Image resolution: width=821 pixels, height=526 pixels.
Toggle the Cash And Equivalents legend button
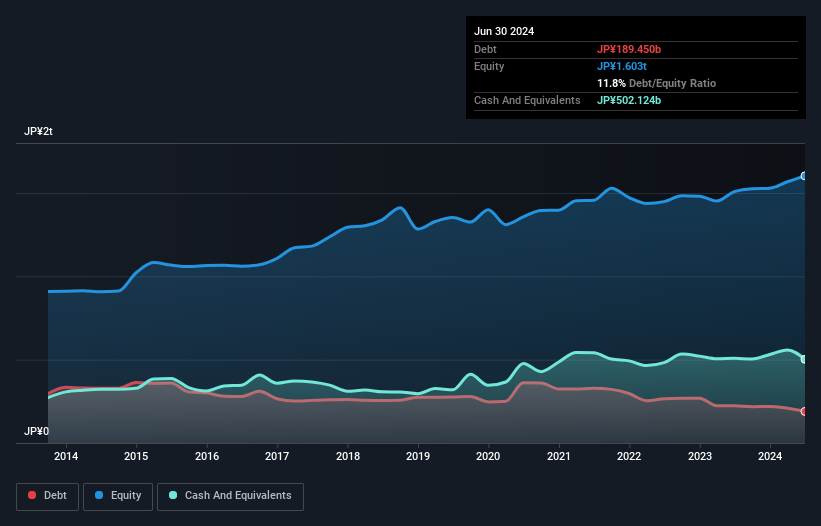(230, 496)
